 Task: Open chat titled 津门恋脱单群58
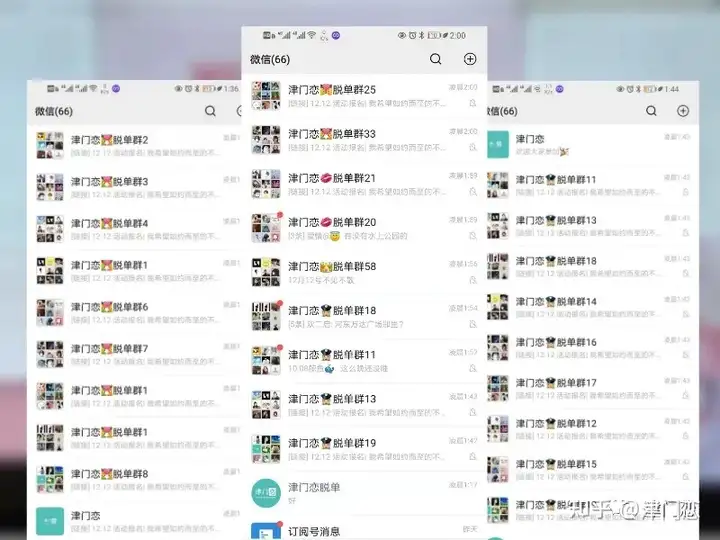coord(332,266)
